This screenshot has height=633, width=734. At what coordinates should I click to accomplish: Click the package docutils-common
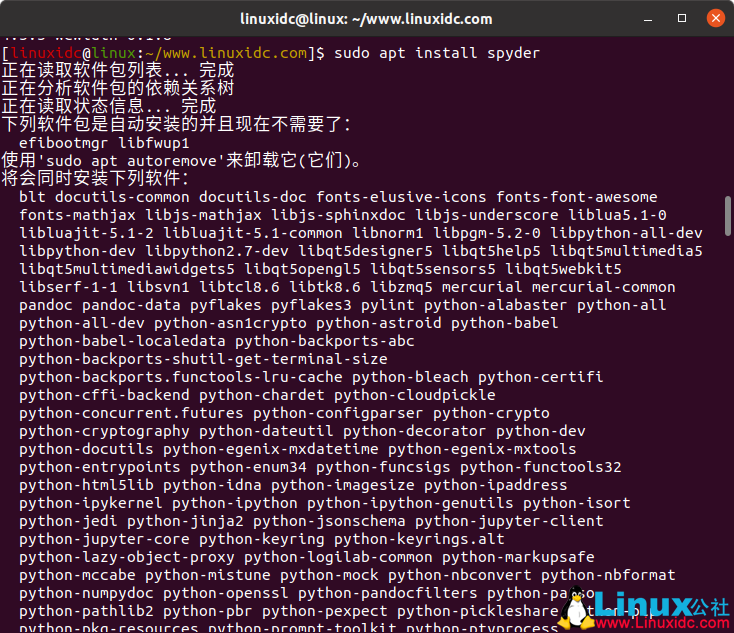click(122, 197)
